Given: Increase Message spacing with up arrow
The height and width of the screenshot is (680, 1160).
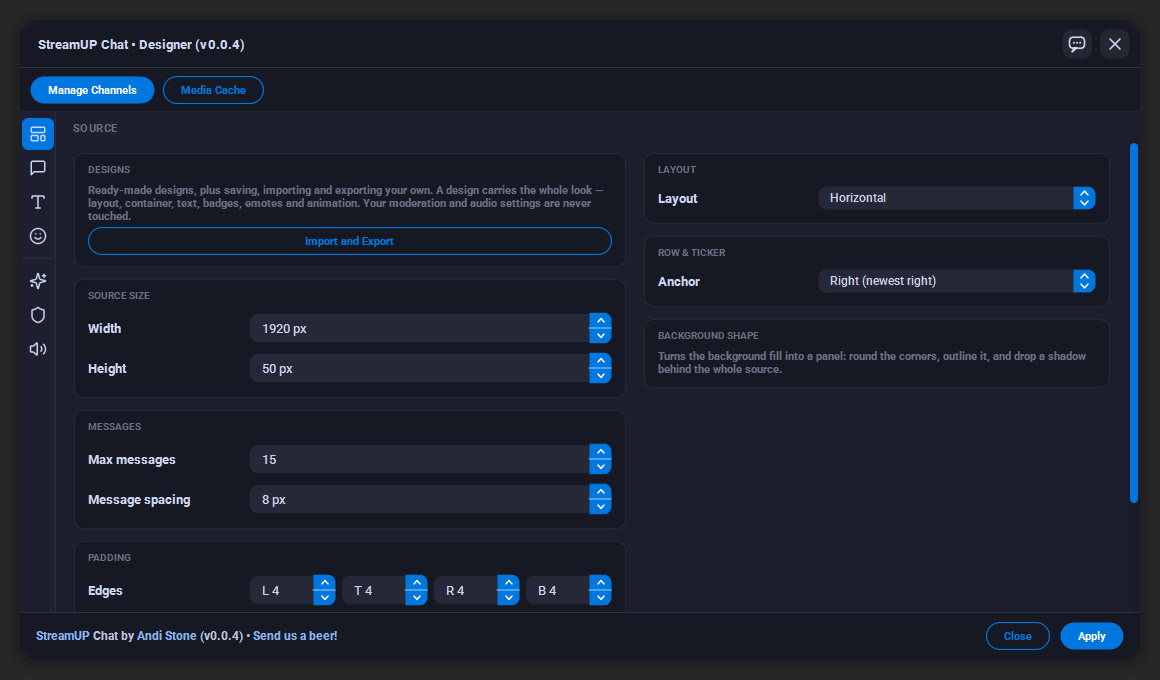Looking at the screenshot, I should click(600, 492).
